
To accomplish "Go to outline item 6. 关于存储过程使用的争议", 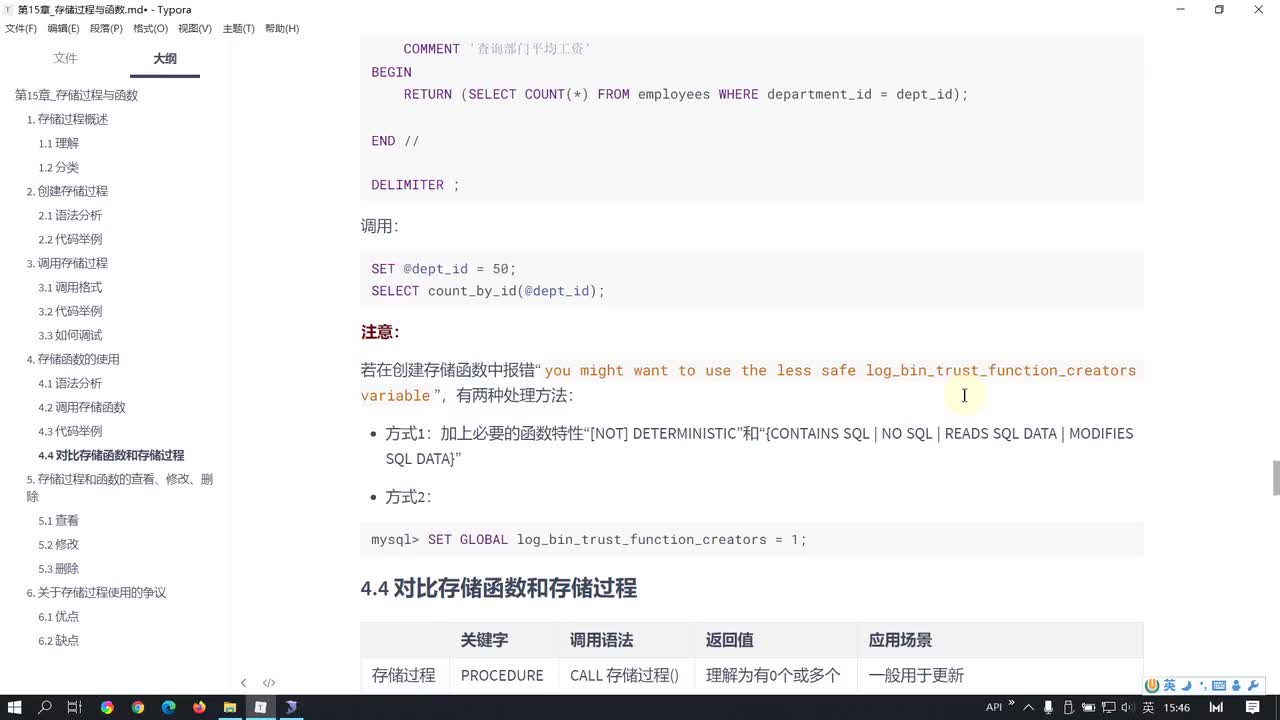I will 96,592.
